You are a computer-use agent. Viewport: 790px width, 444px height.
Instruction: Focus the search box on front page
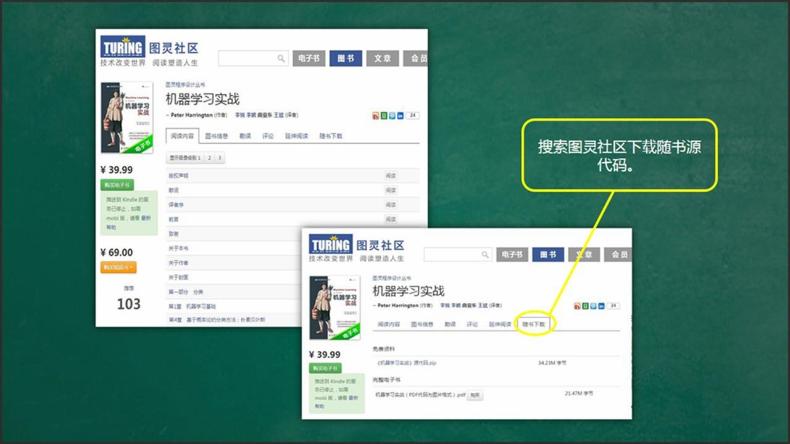457,255
